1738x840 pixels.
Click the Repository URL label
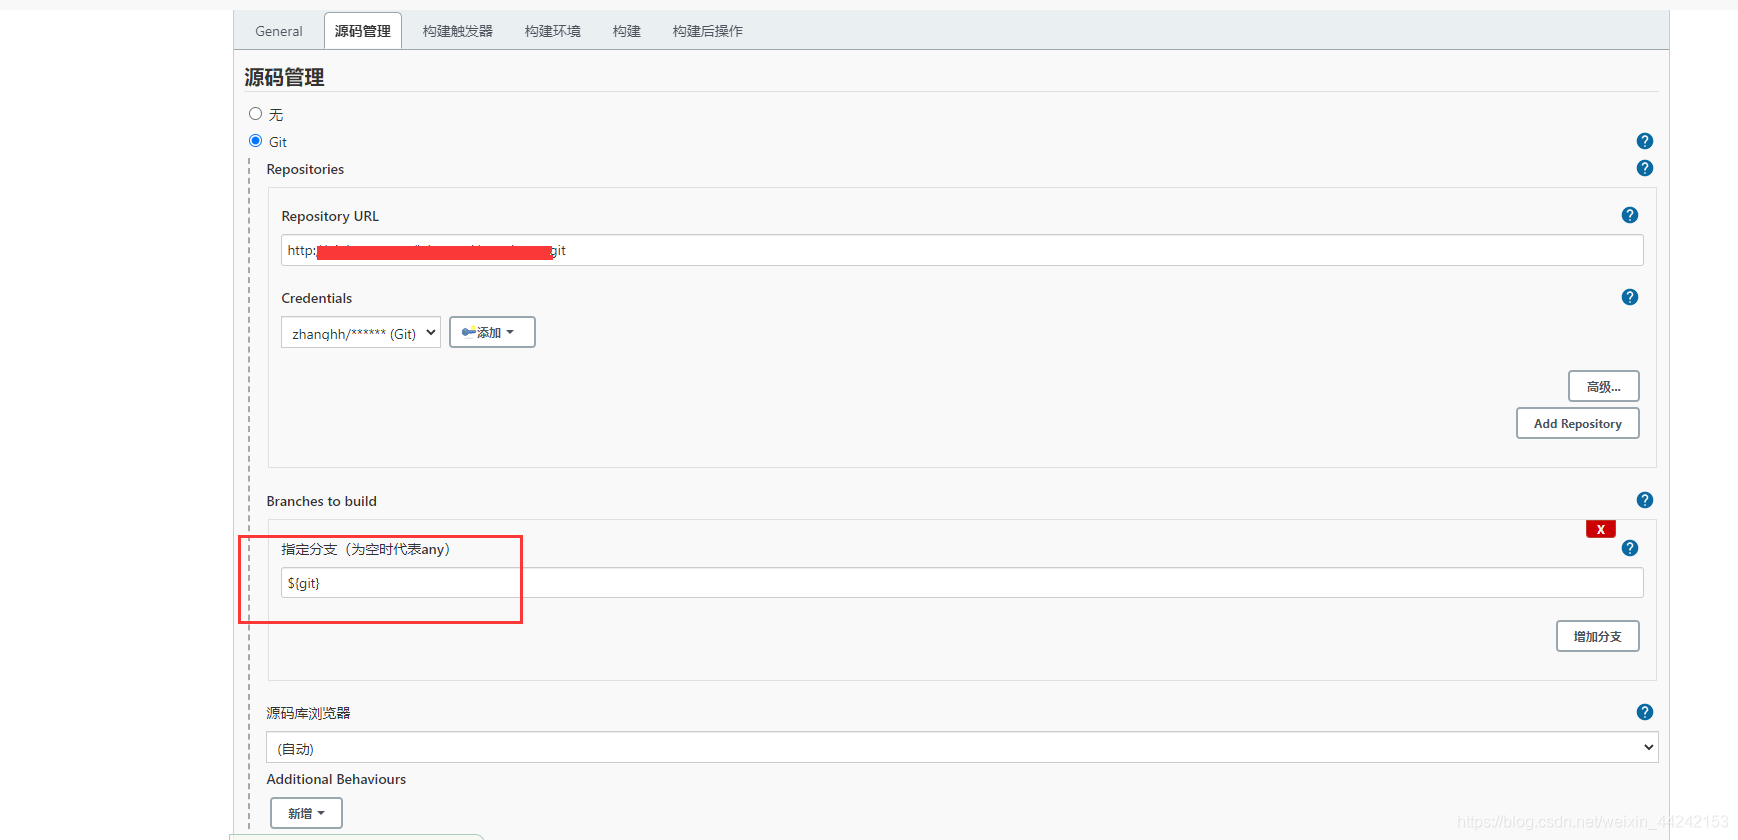pos(330,216)
